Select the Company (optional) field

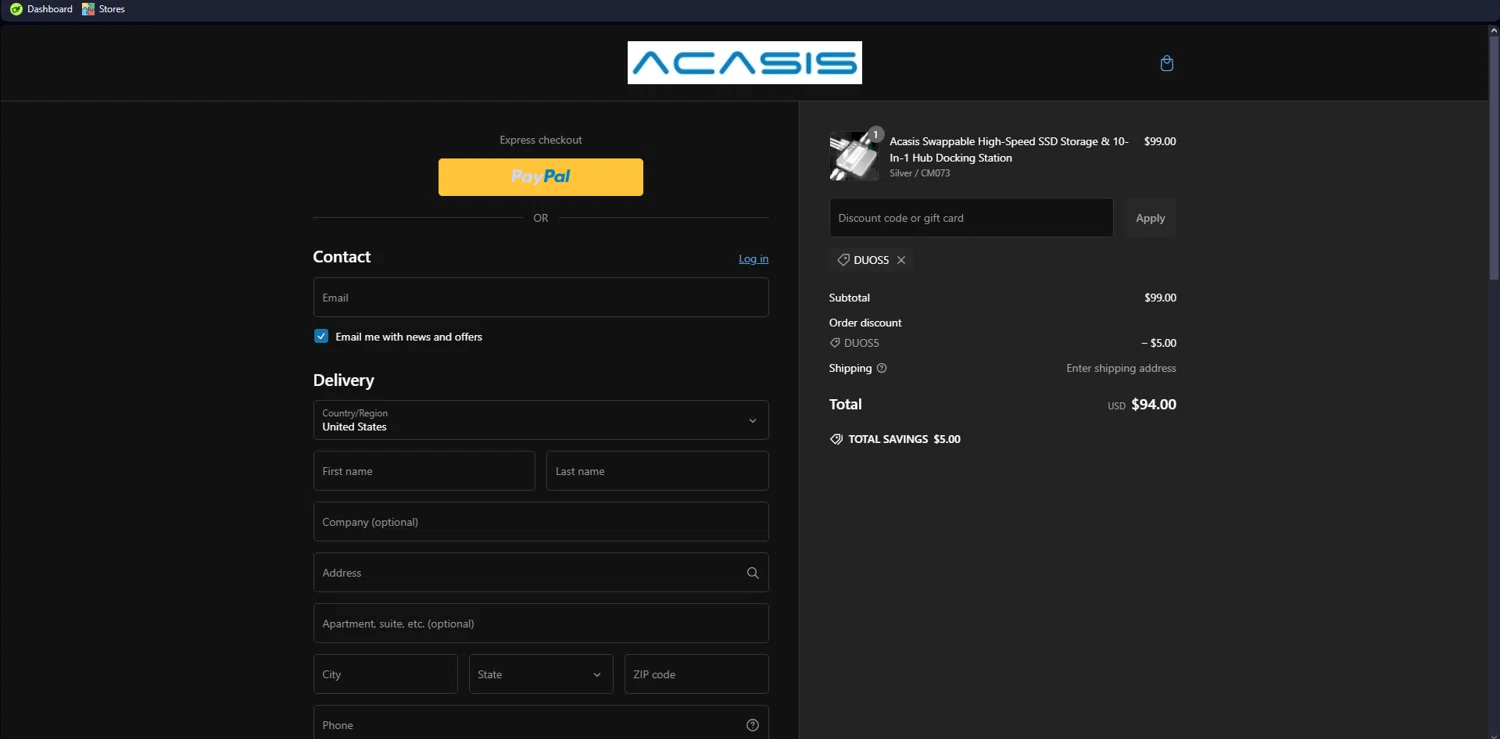pyautogui.click(x=540, y=522)
